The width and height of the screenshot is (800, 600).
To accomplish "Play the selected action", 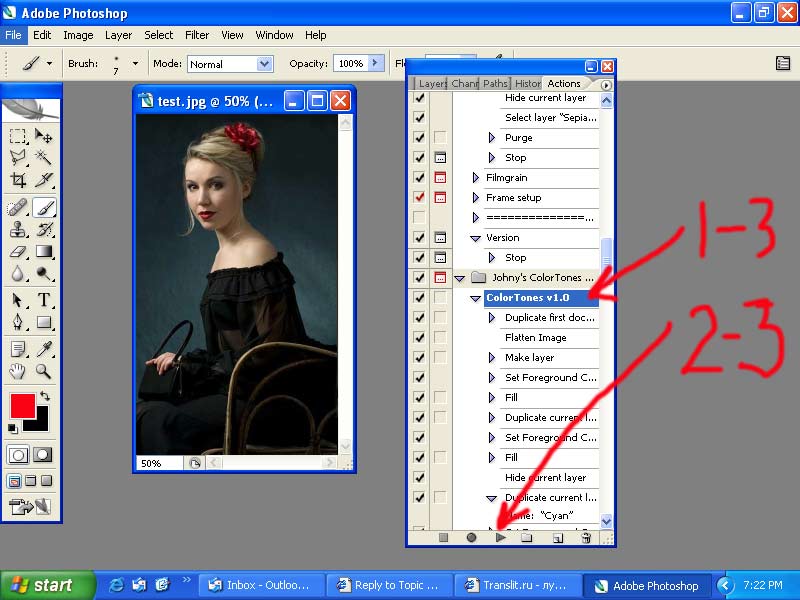I will click(501, 537).
